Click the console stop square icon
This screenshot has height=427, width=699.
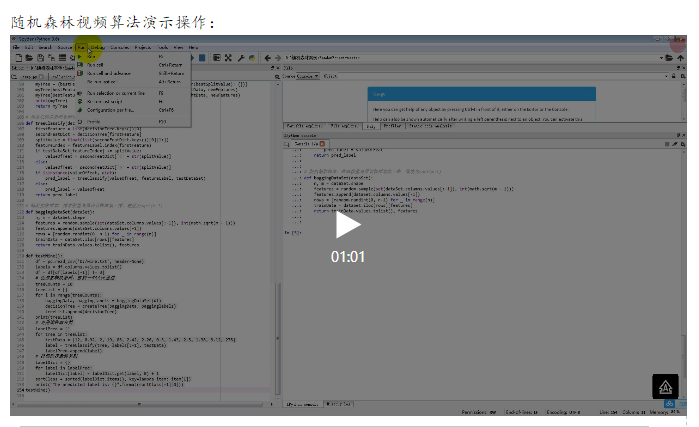(667, 144)
